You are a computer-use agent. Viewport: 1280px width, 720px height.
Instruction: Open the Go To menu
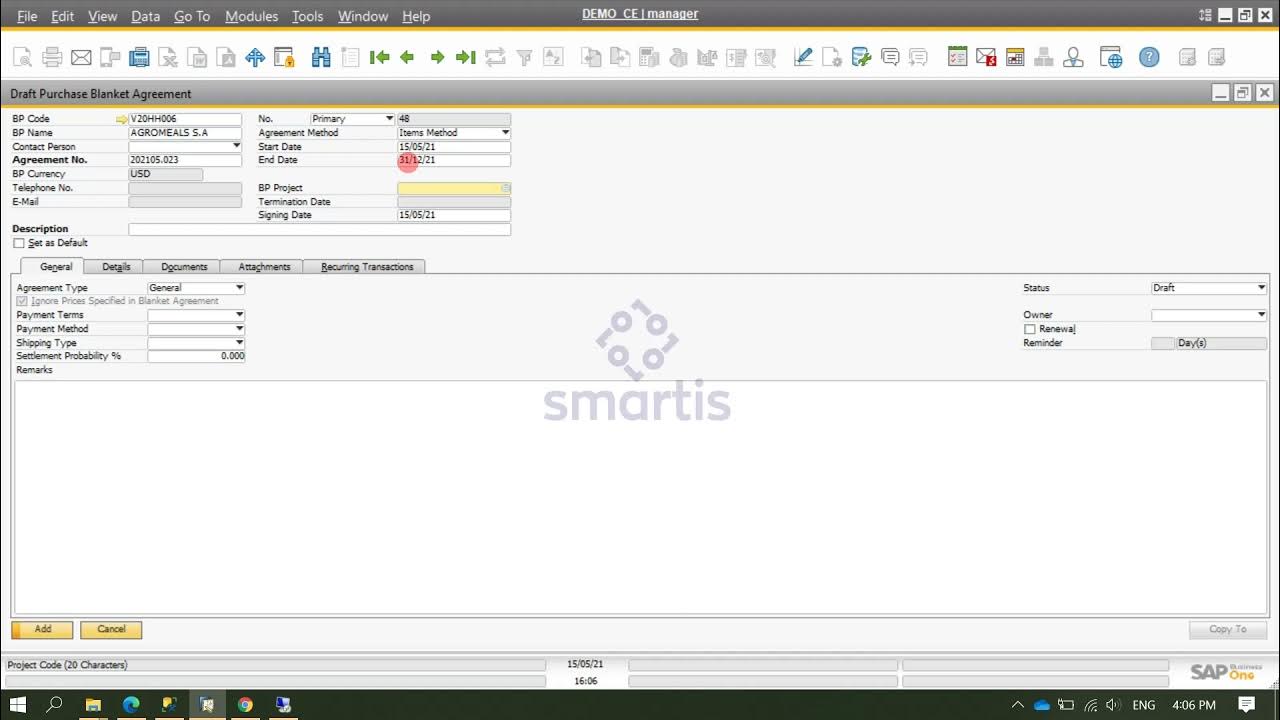click(192, 16)
